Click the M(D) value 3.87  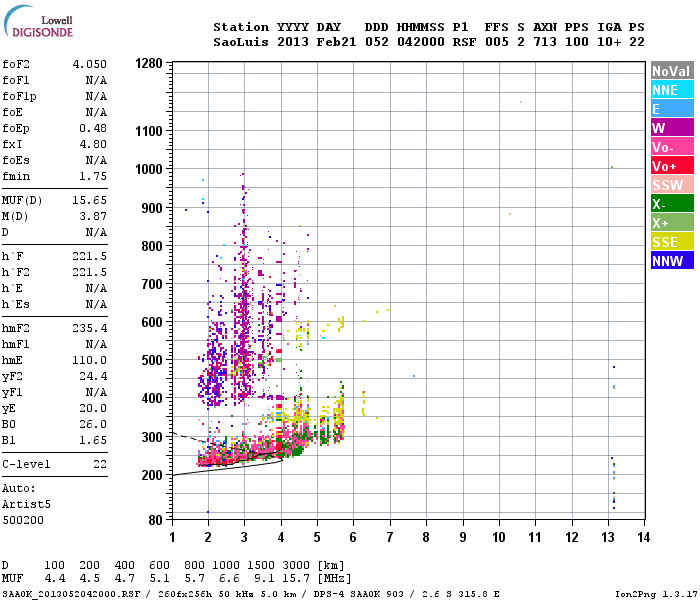point(93,216)
